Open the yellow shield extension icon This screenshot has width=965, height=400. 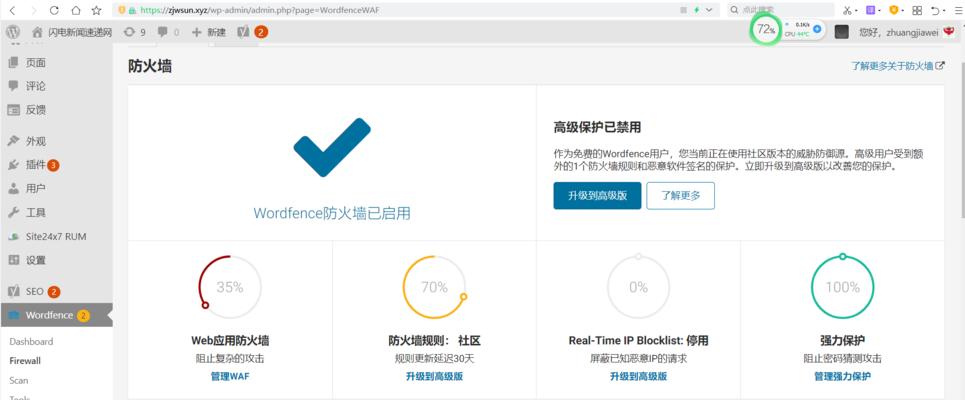tap(894, 10)
